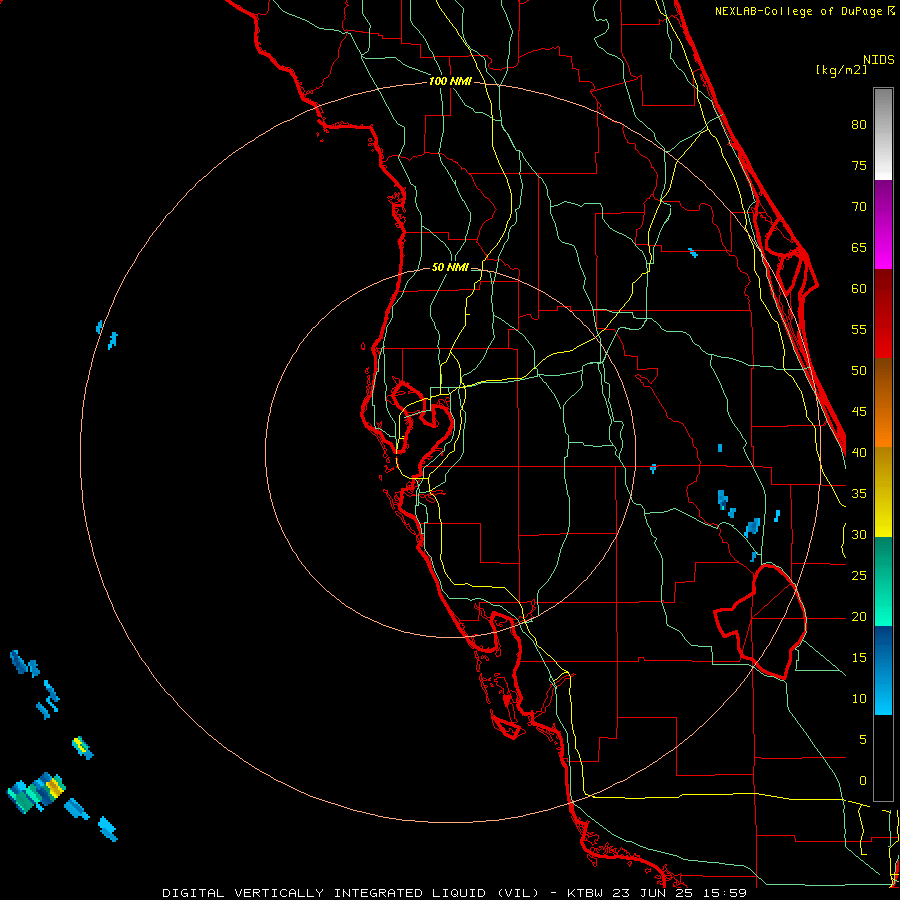Pick the blue-cyan segment of color bar
Viewport: 900px width, 900px height.
click(x=883, y=670)
